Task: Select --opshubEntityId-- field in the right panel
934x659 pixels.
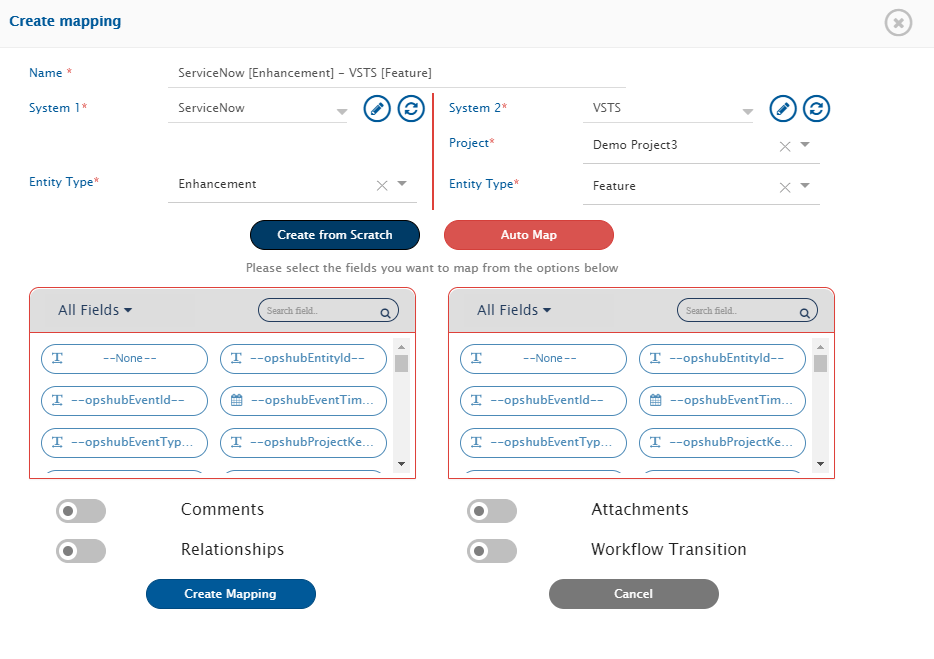Action: click(722, 359)
